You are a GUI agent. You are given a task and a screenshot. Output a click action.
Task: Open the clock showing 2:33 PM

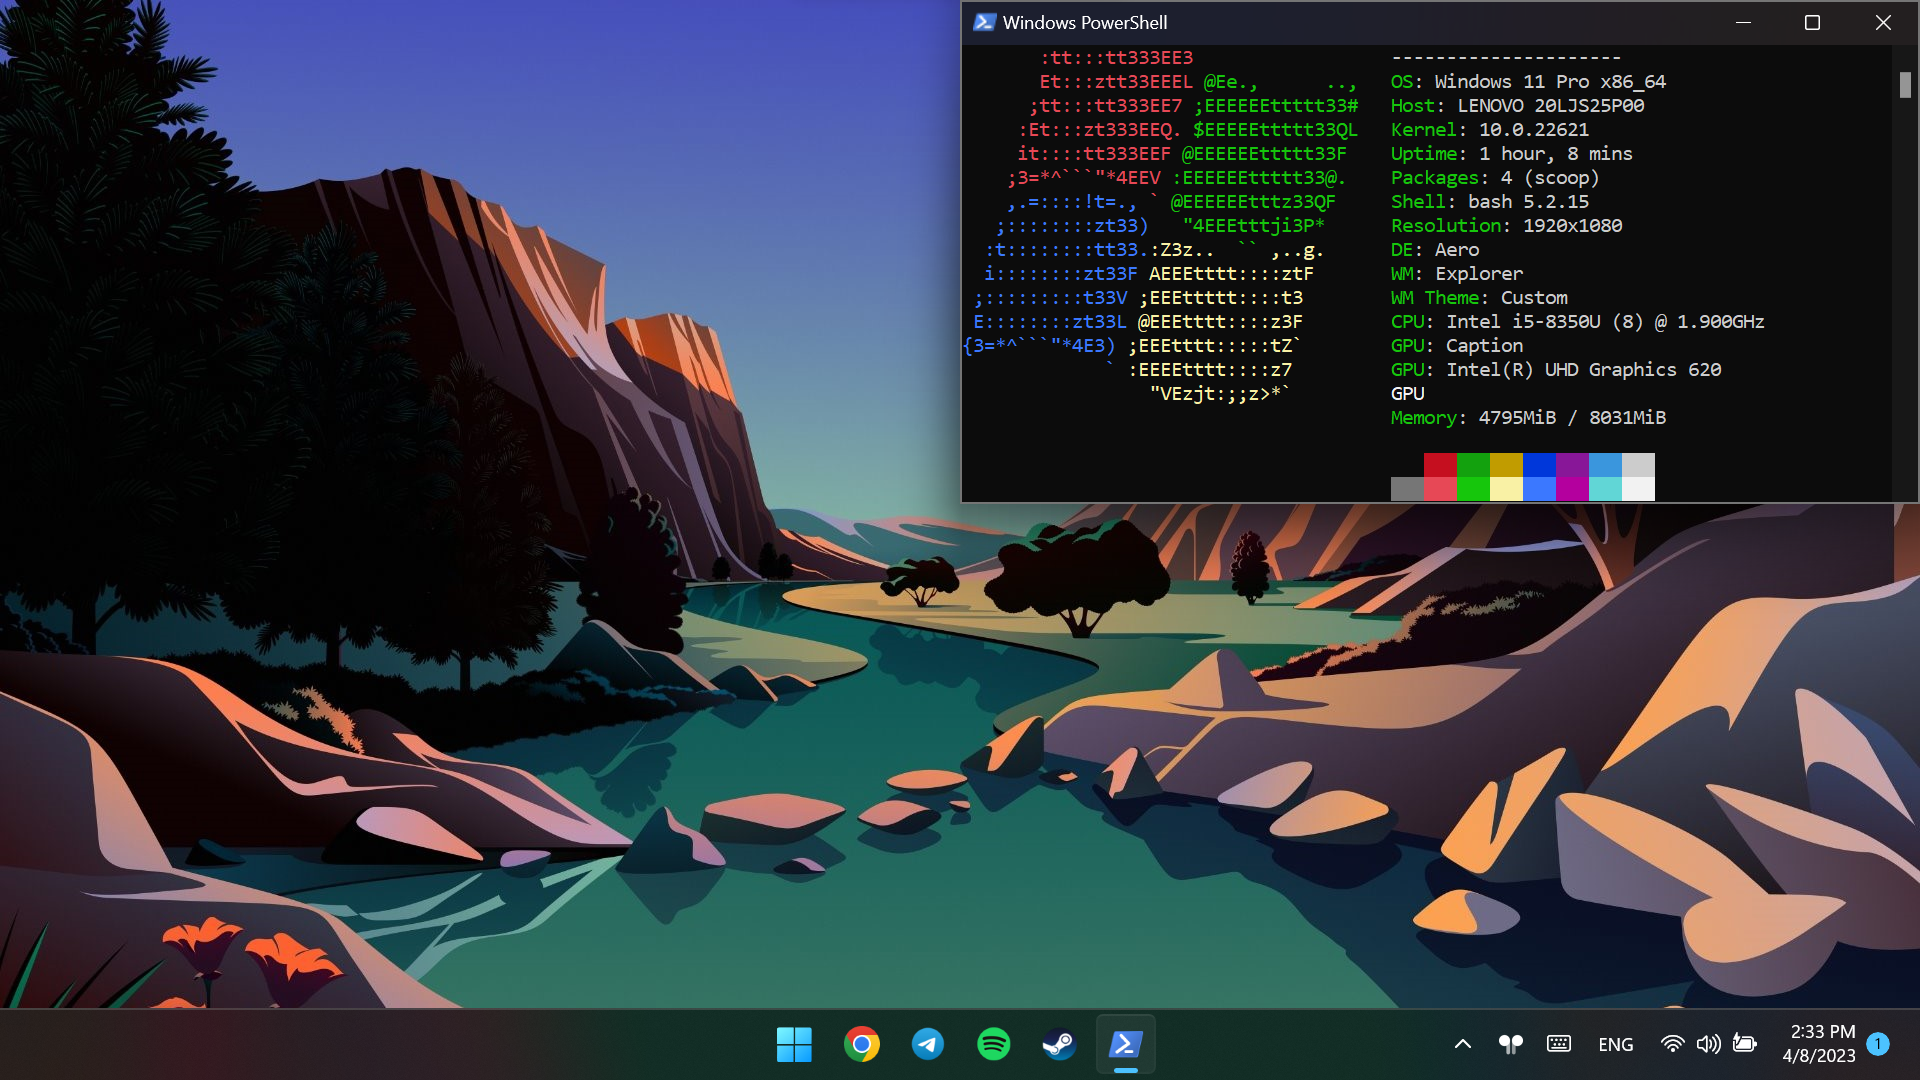(1823, 1031)
